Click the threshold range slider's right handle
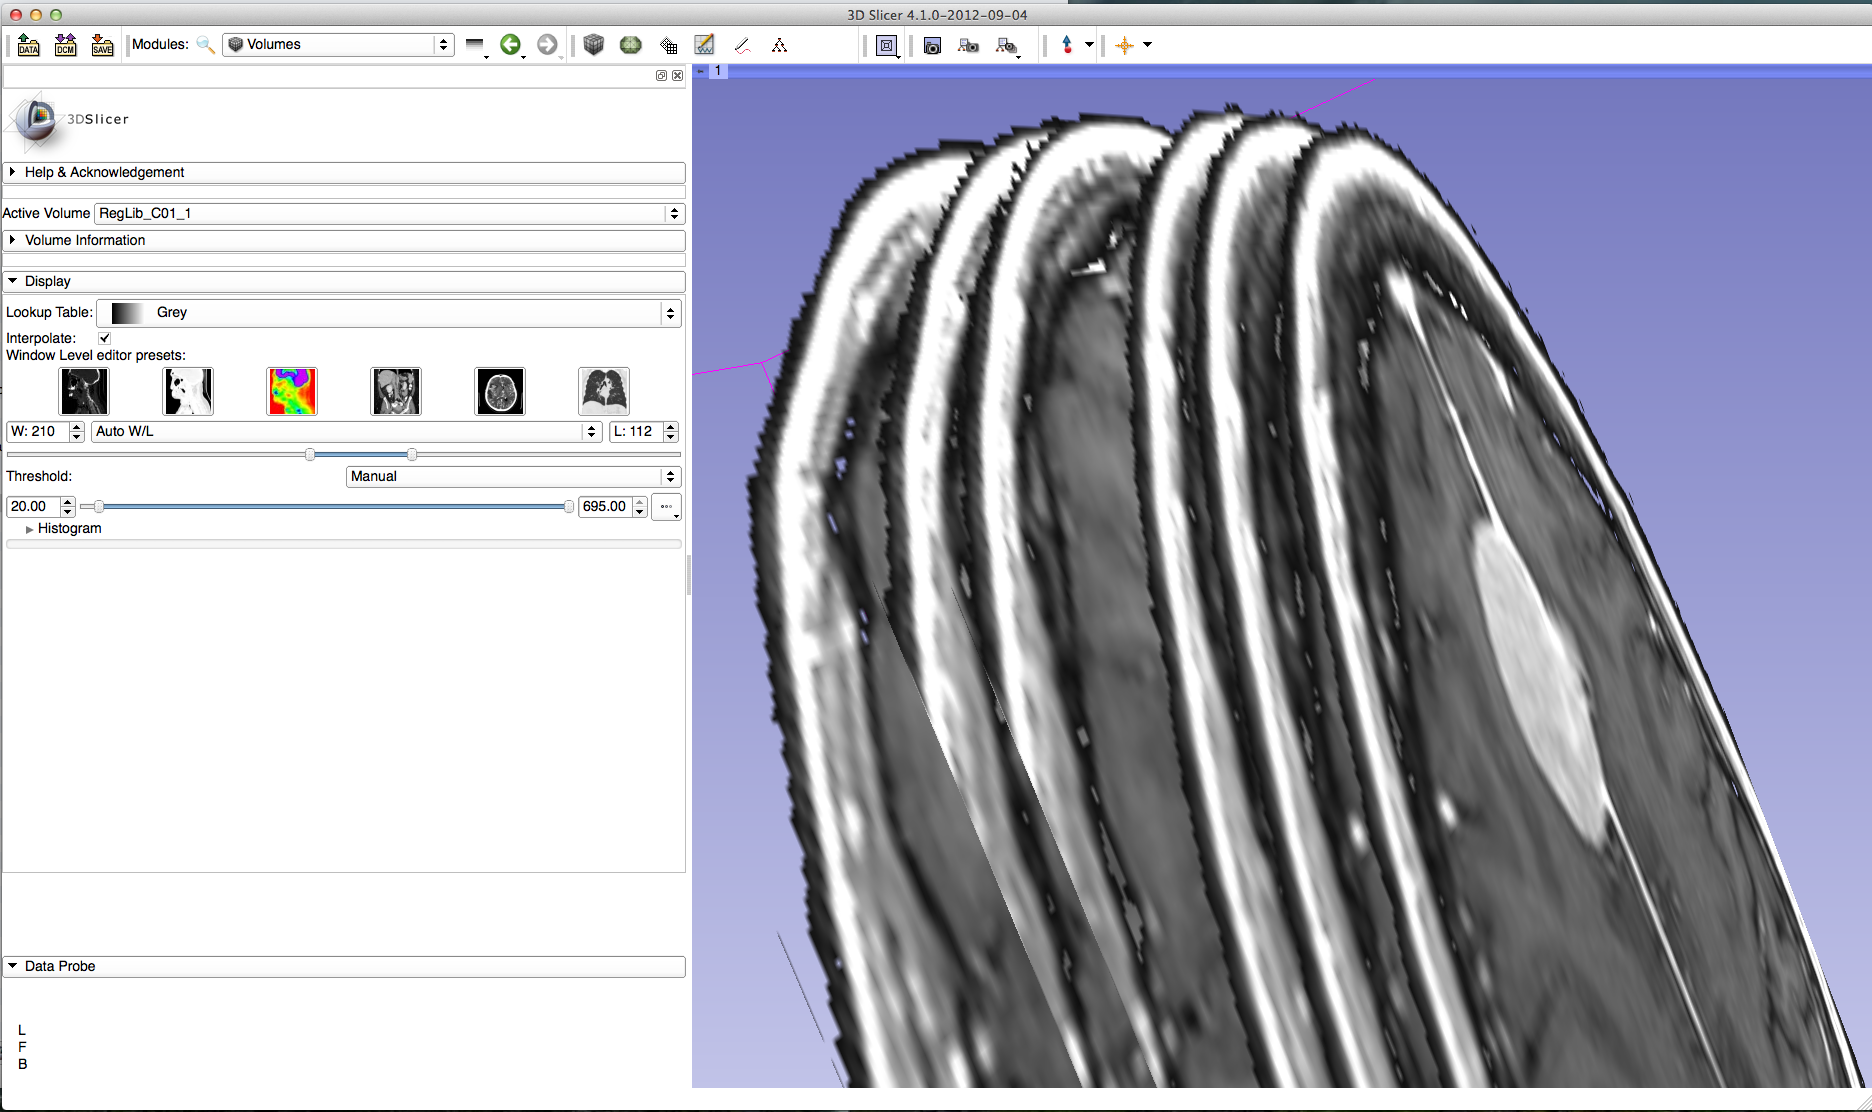Viewport: 1872px width, 1112px height. pos(568,507)
